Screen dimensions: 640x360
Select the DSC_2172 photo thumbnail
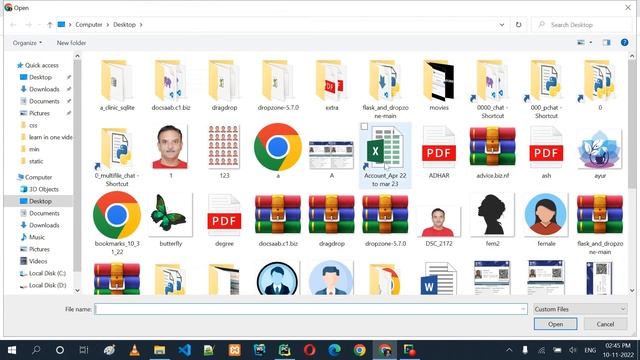click(x=439, y=225)
